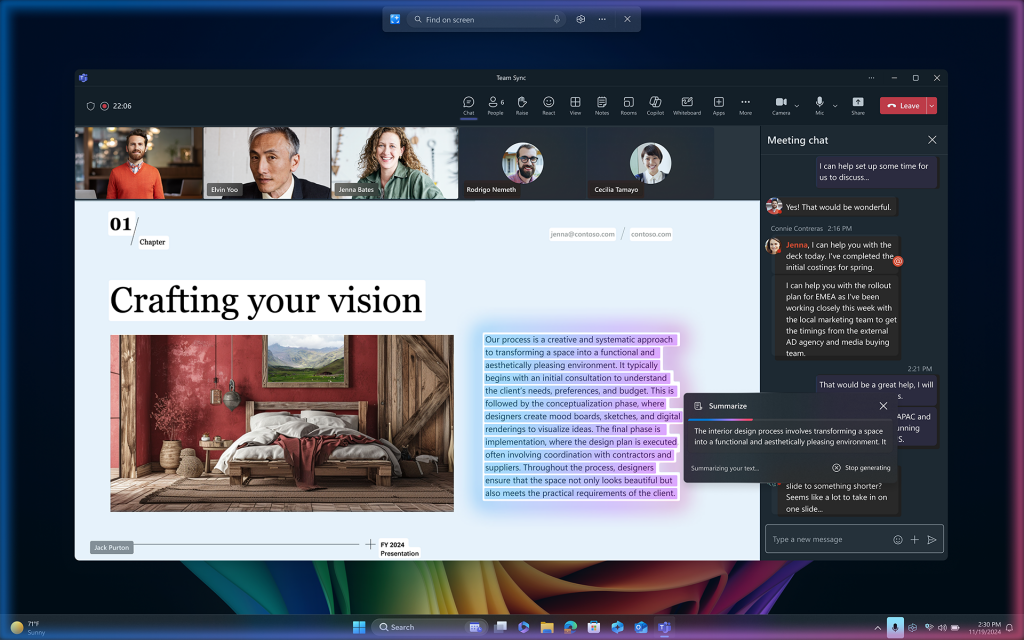Open the Apps icon in toolbar
This screenshot has width=1024, height=640.
click(718, 104)
